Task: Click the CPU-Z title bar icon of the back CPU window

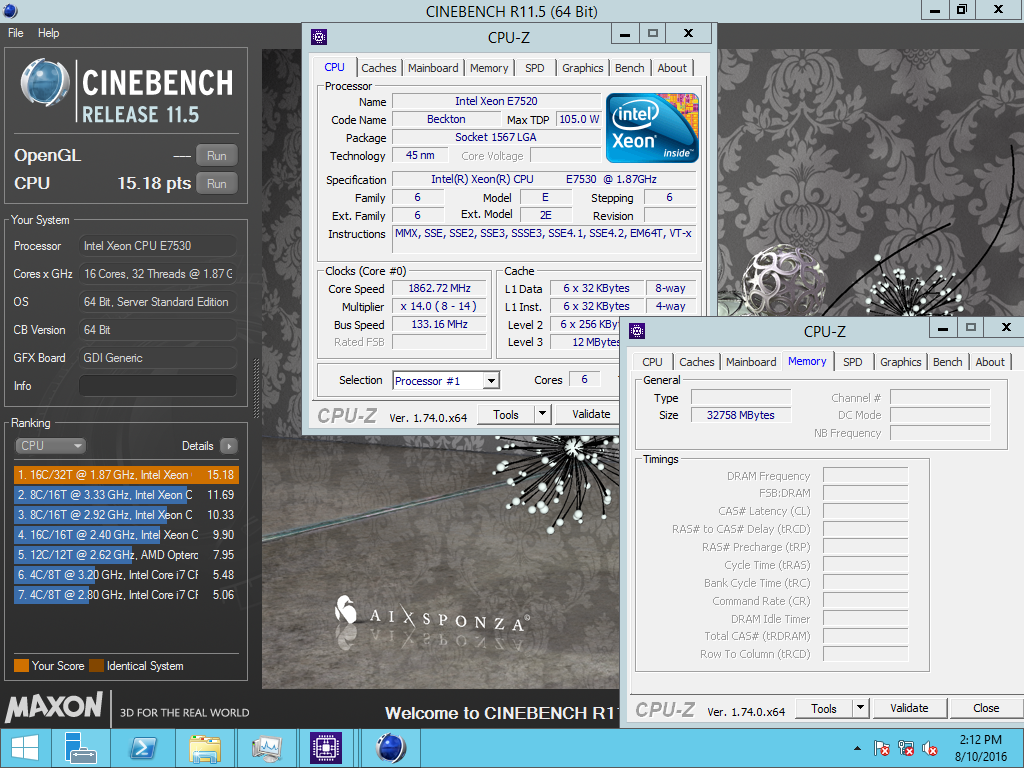Action: point(319,37)
